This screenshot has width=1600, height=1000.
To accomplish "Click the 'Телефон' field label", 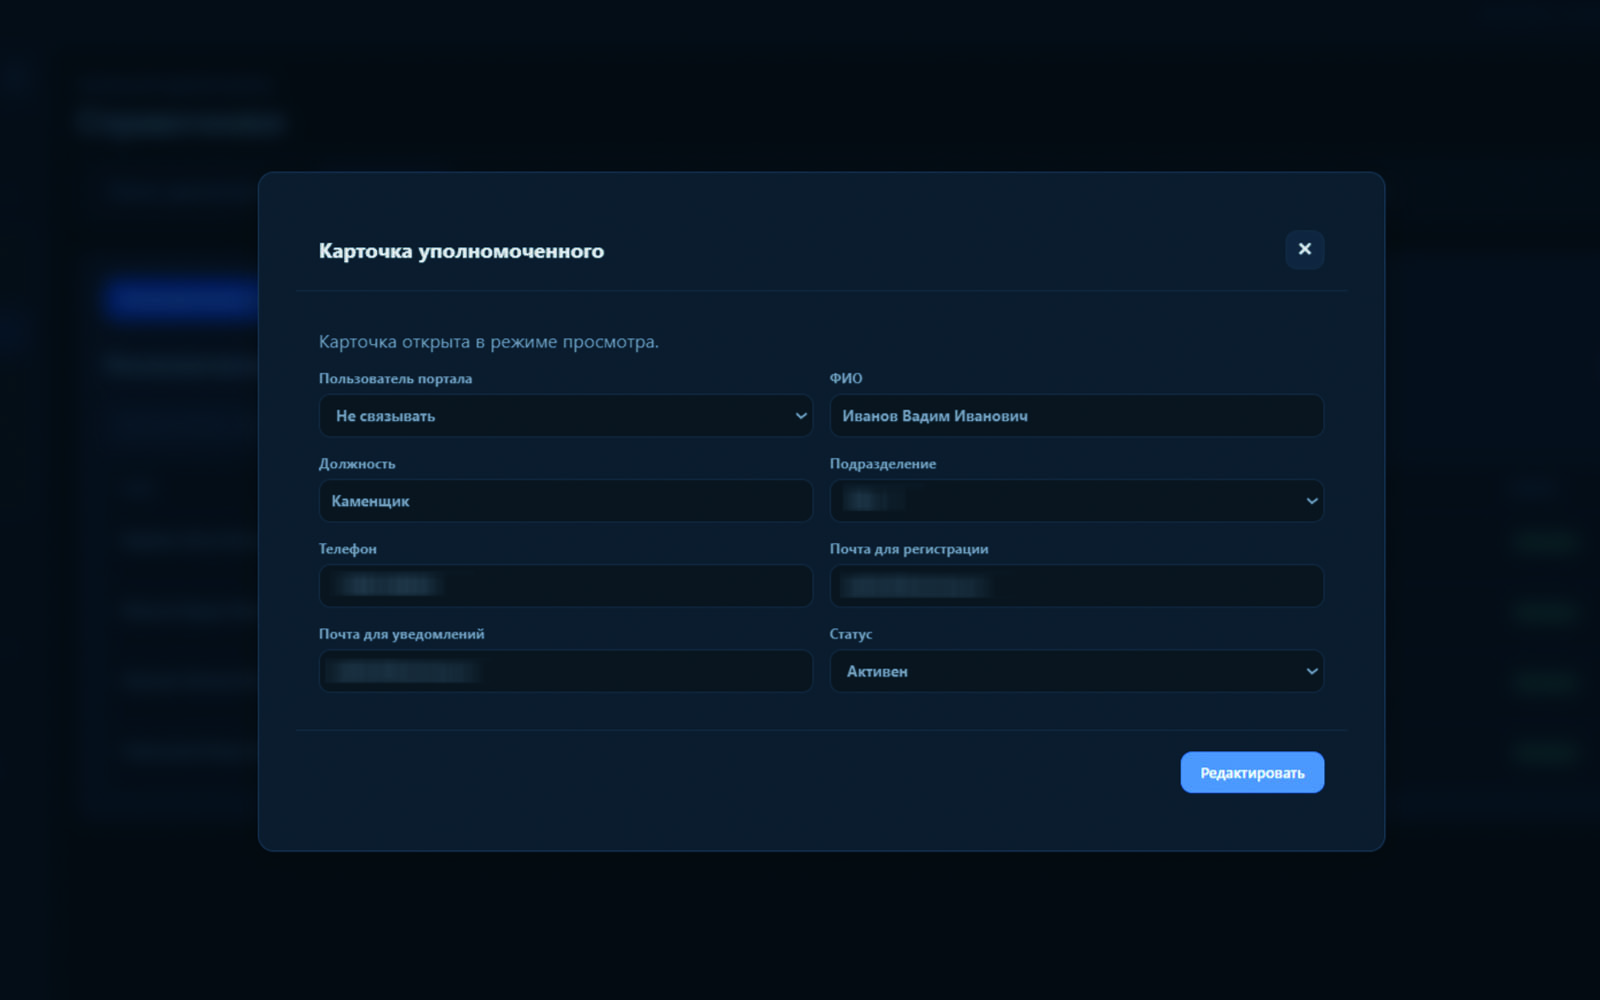I will 348,549.
